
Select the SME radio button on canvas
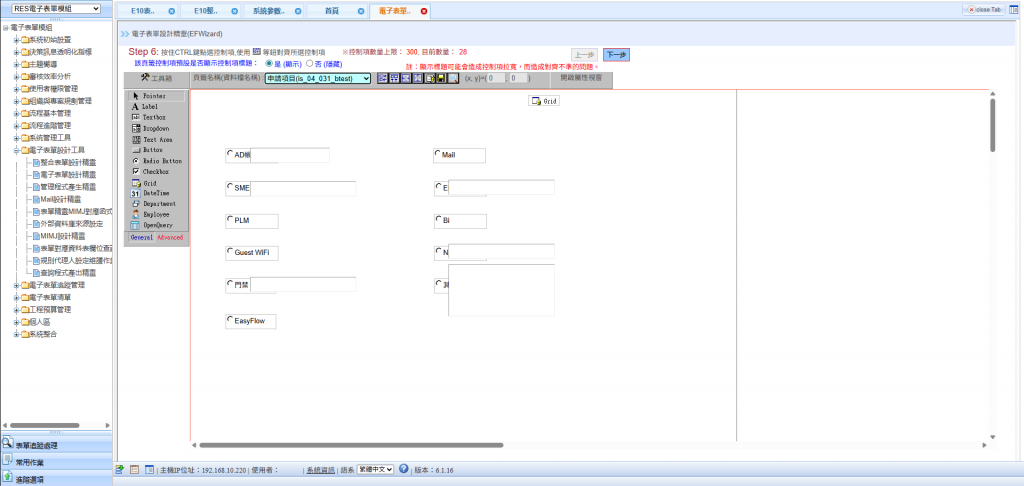click(230, 187)
